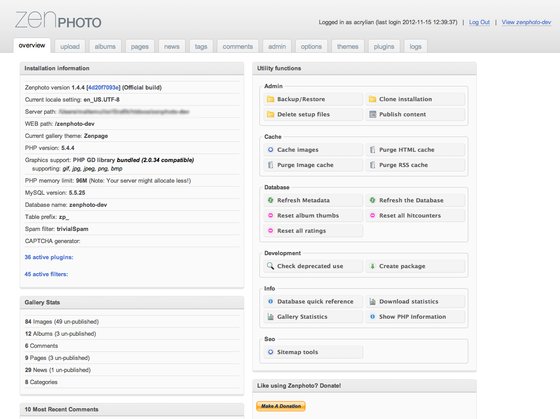The image size is (560, 419).
Task: Click the Backup/Restore folder icon
Action: [x=270, y=99]
